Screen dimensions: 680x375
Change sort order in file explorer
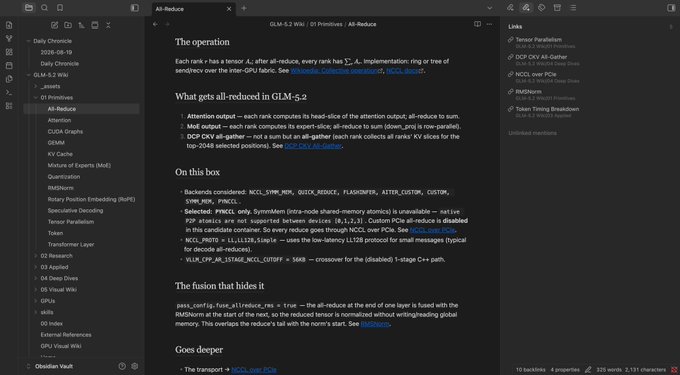point(82,25)
